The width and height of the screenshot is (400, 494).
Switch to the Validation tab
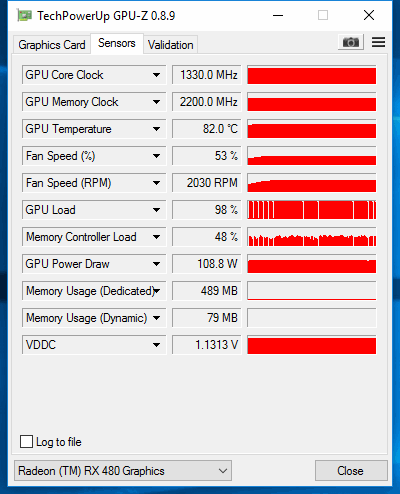[x=171, y=45]
